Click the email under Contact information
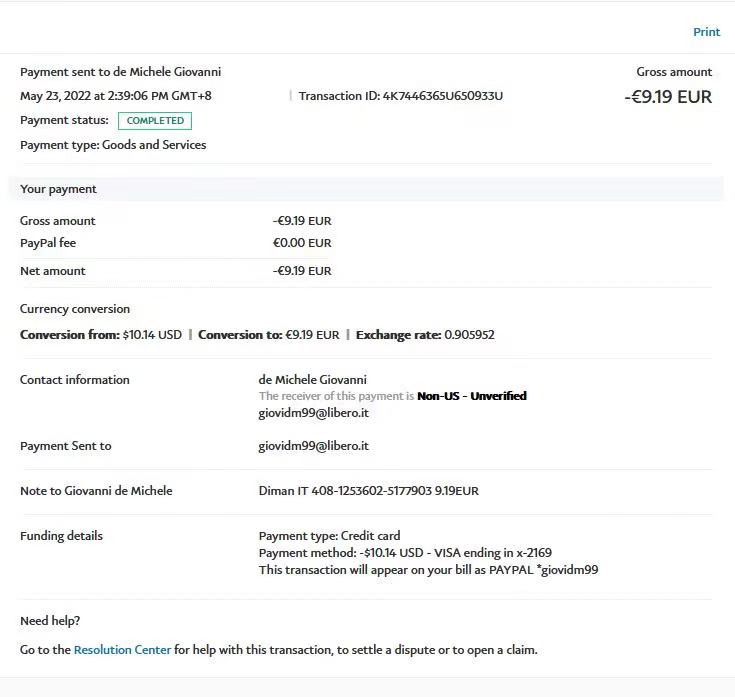 click(x=313, y=412)
